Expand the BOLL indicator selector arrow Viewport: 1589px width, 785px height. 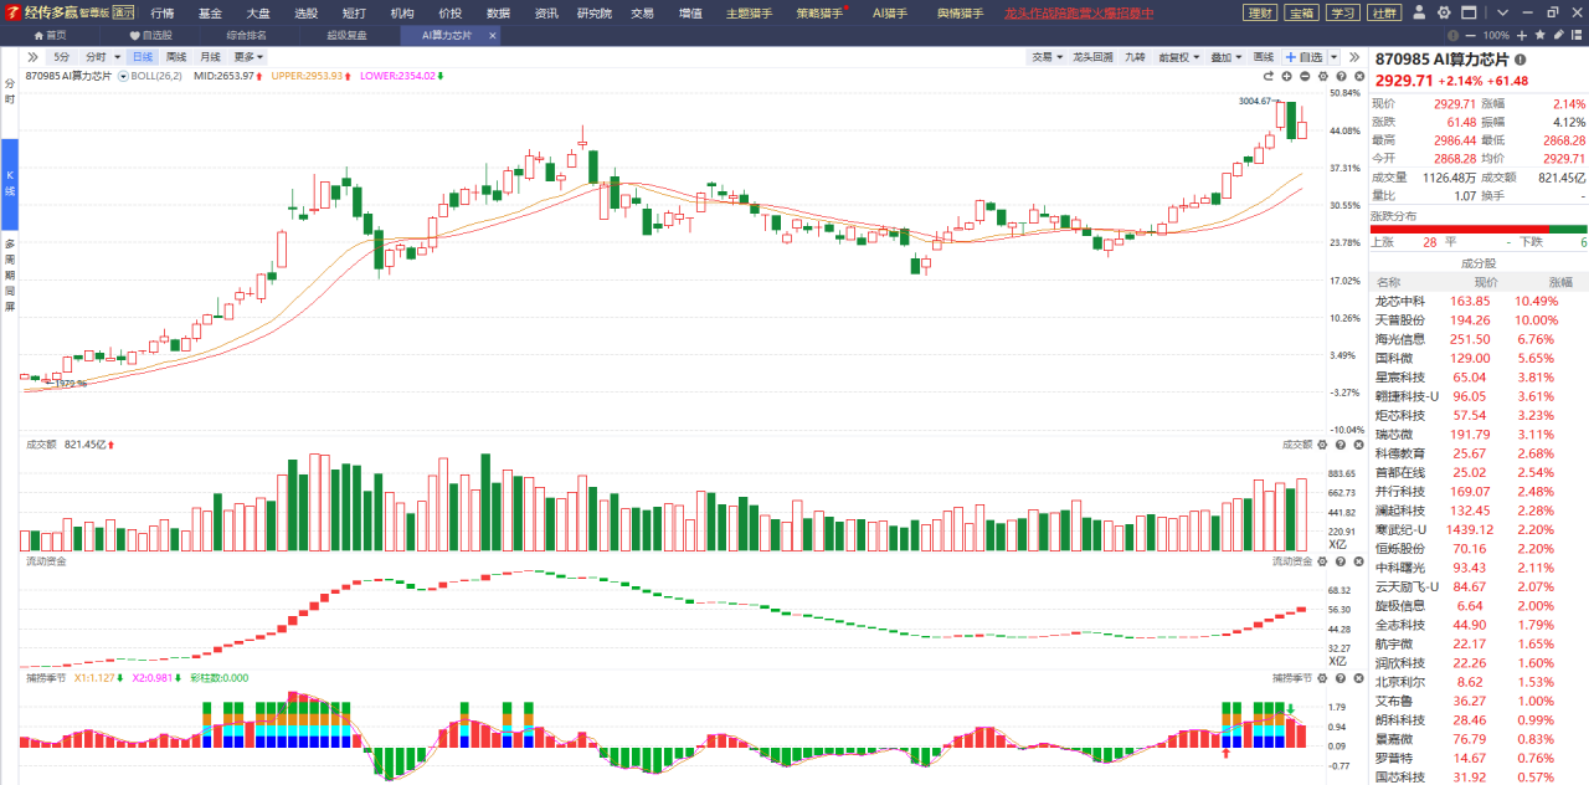click(123, 76)
